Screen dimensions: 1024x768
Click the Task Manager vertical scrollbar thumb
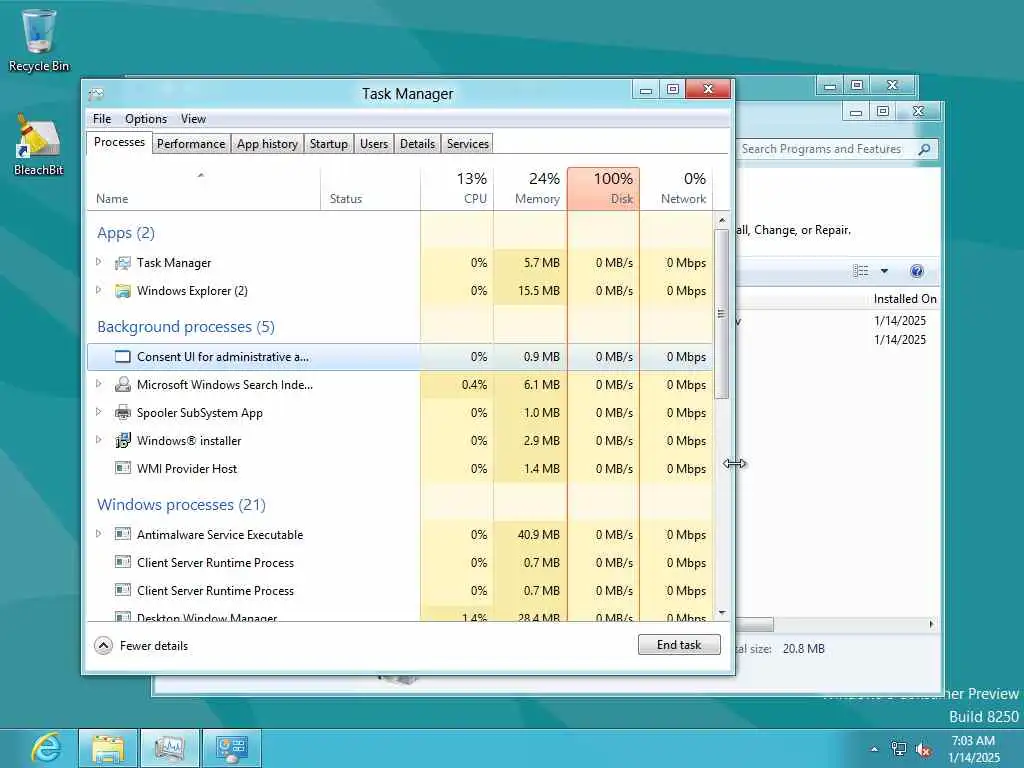point(722,314)
